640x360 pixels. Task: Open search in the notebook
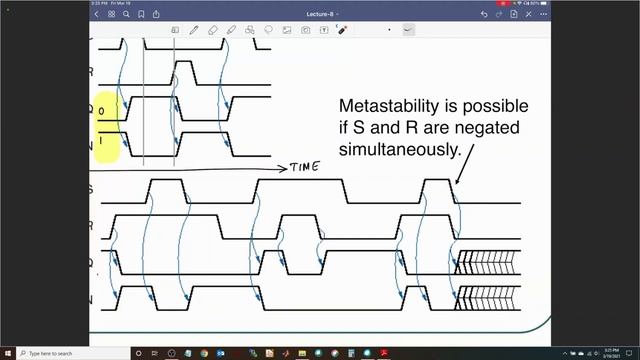(126, 14)
